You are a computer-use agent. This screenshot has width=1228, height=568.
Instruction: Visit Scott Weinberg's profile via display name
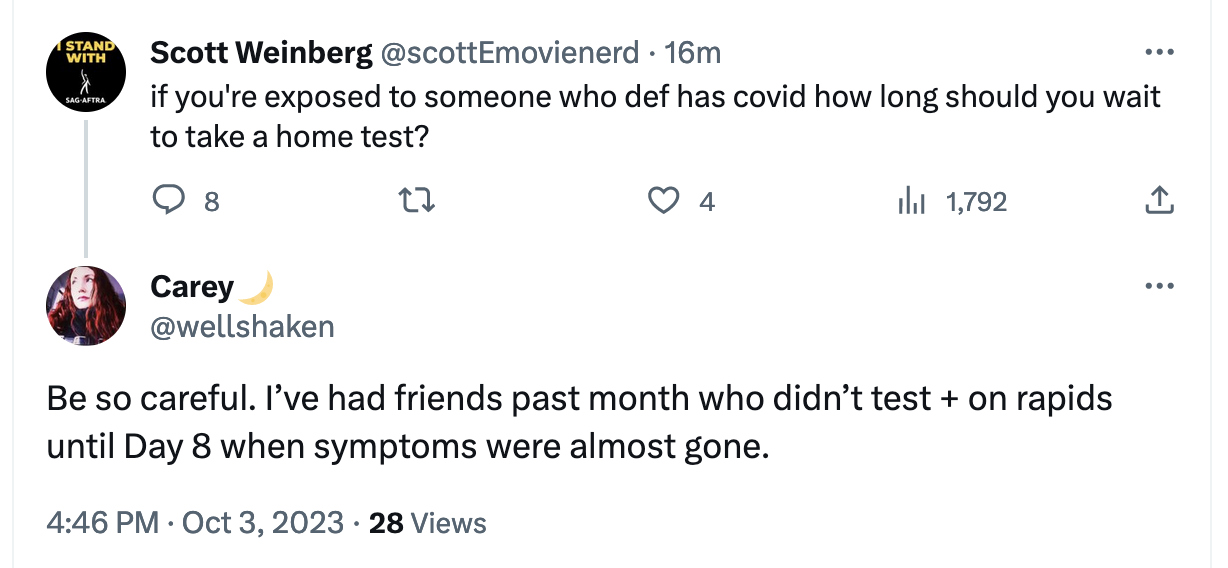point(261,52)
